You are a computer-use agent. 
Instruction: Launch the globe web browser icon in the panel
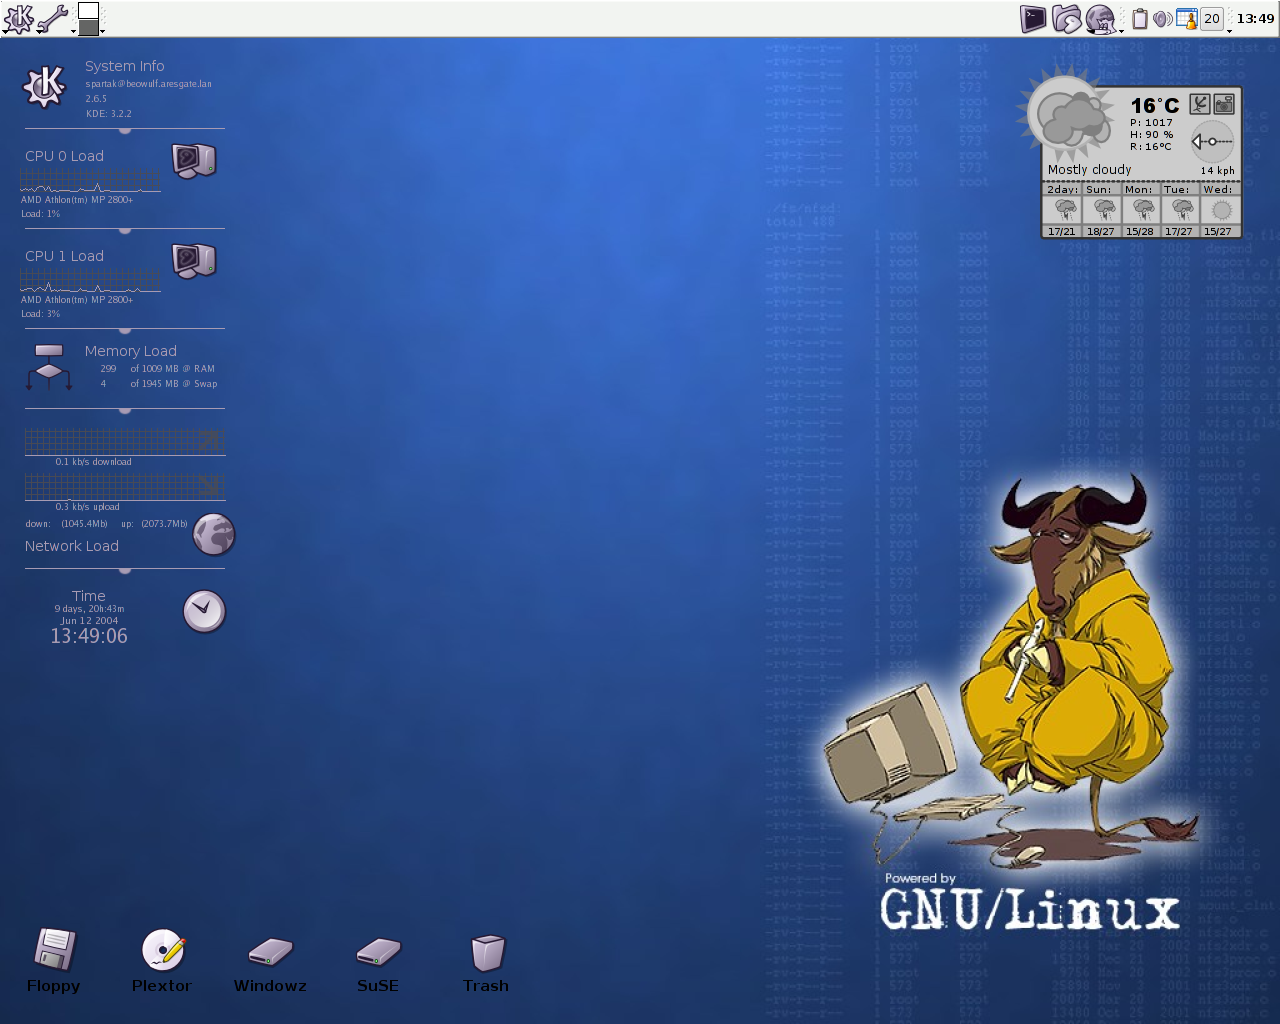[x=1100, y=18]
